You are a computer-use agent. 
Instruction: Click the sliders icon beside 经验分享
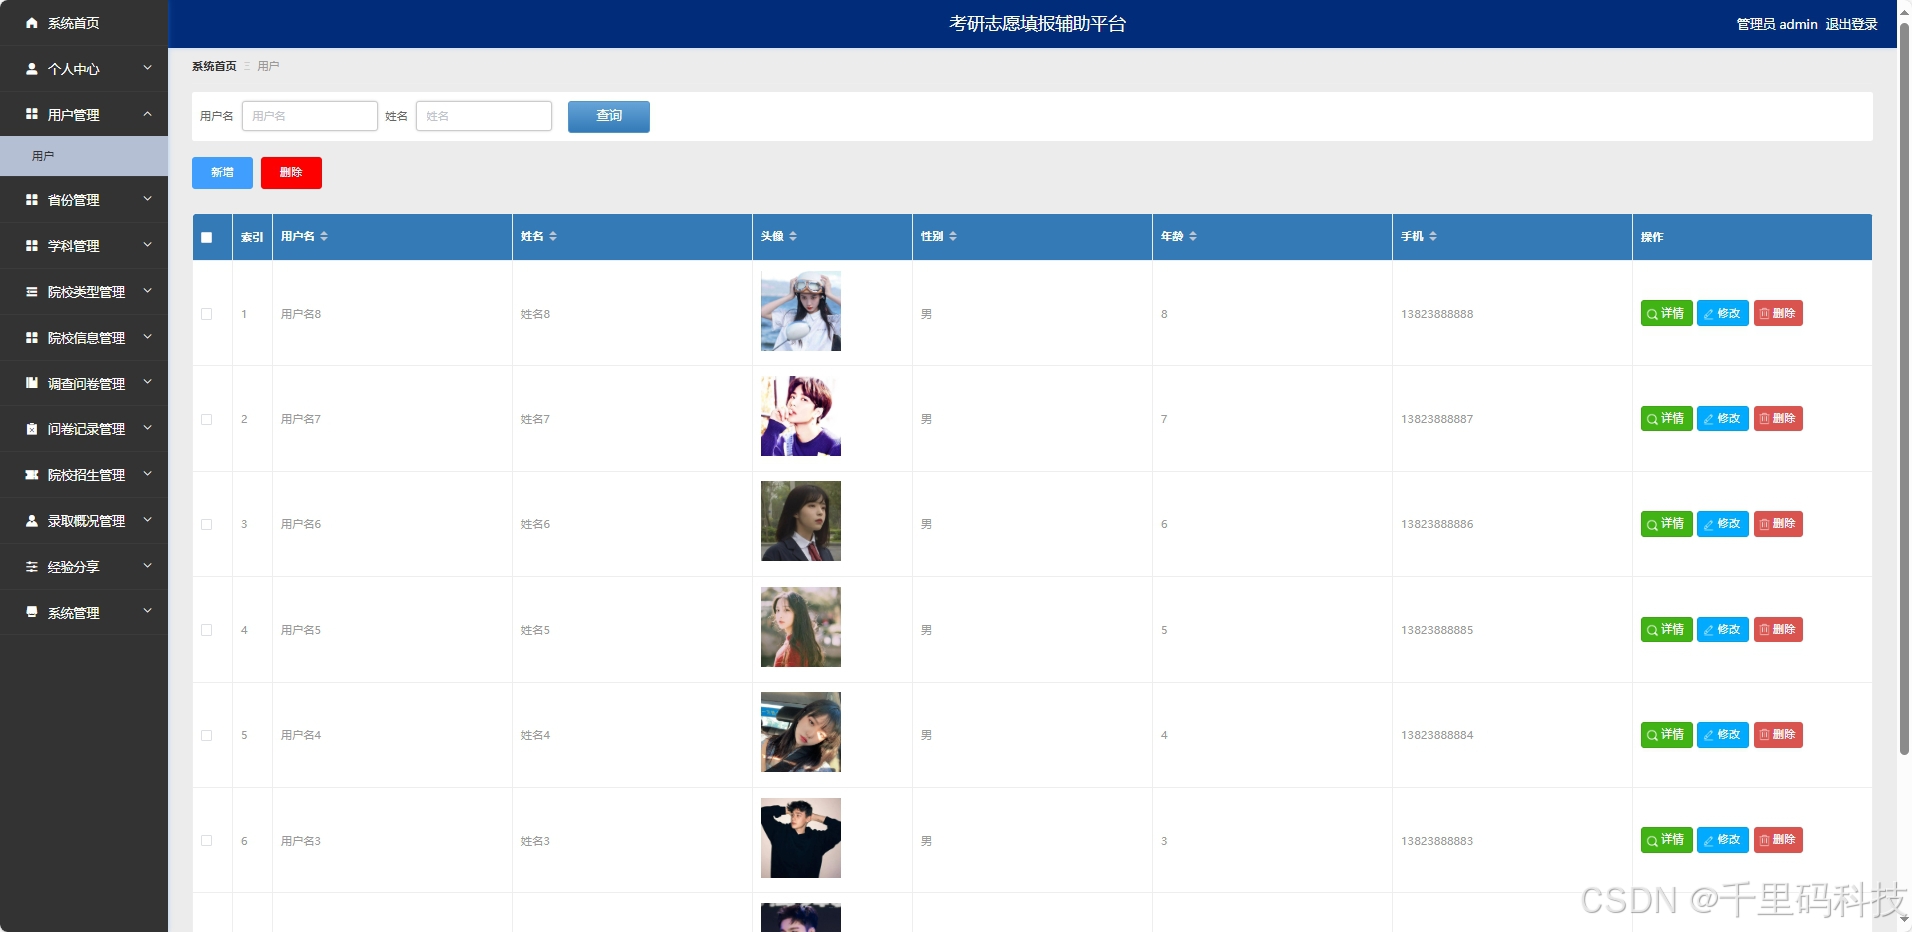coord(32,567)
